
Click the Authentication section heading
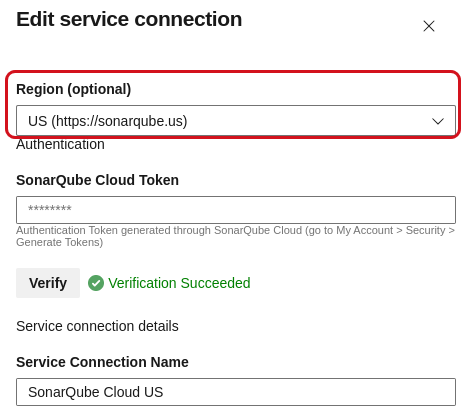(60, 144)
